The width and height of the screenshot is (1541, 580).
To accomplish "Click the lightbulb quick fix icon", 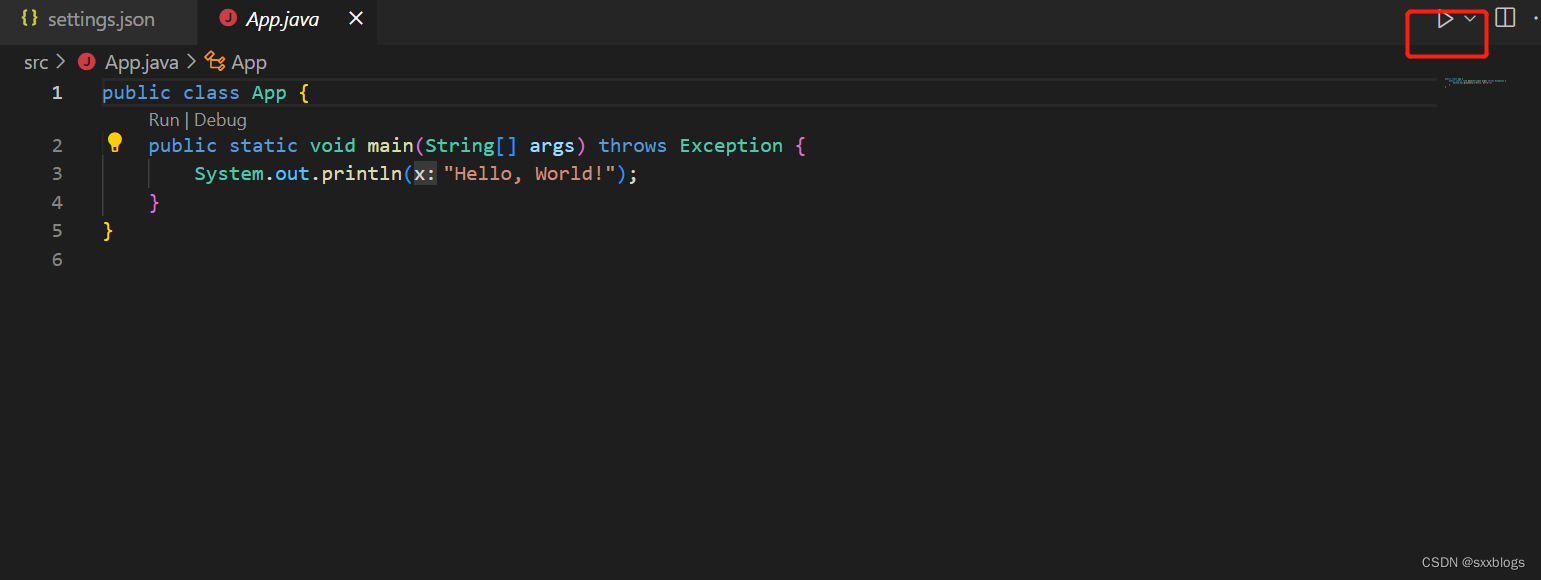I will [114, 142].
